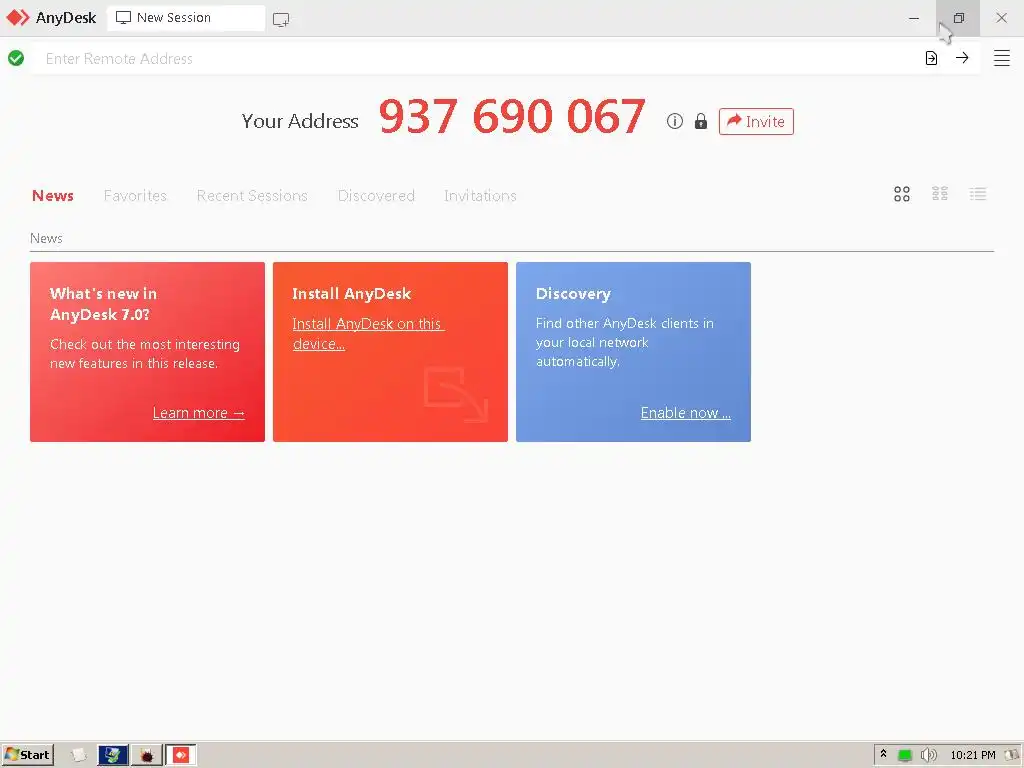Click the green connection status checkmark
This screenshot has width=1024, height=768.
[16, 58]
